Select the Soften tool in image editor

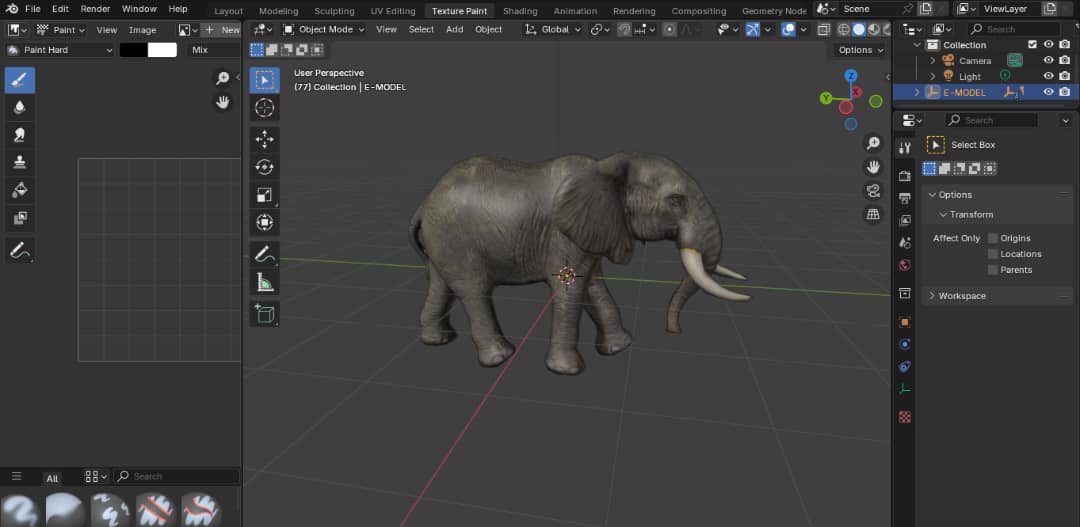(x=20, y=107)
